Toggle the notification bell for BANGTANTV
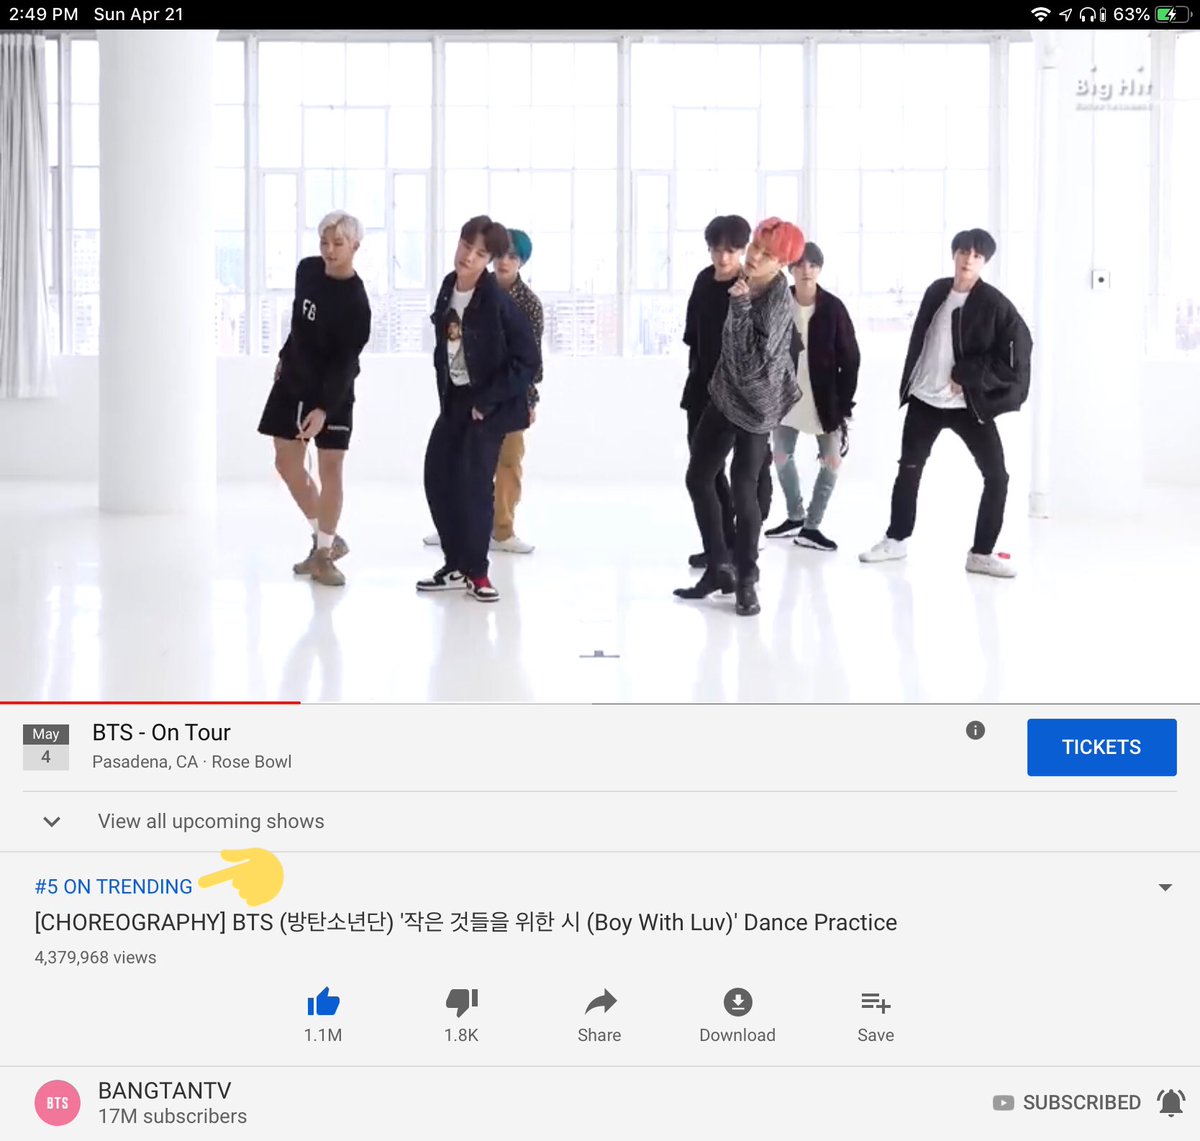Image resolution: width=1200 pixels, height=1141 pixels. tap(1170, 1102)
